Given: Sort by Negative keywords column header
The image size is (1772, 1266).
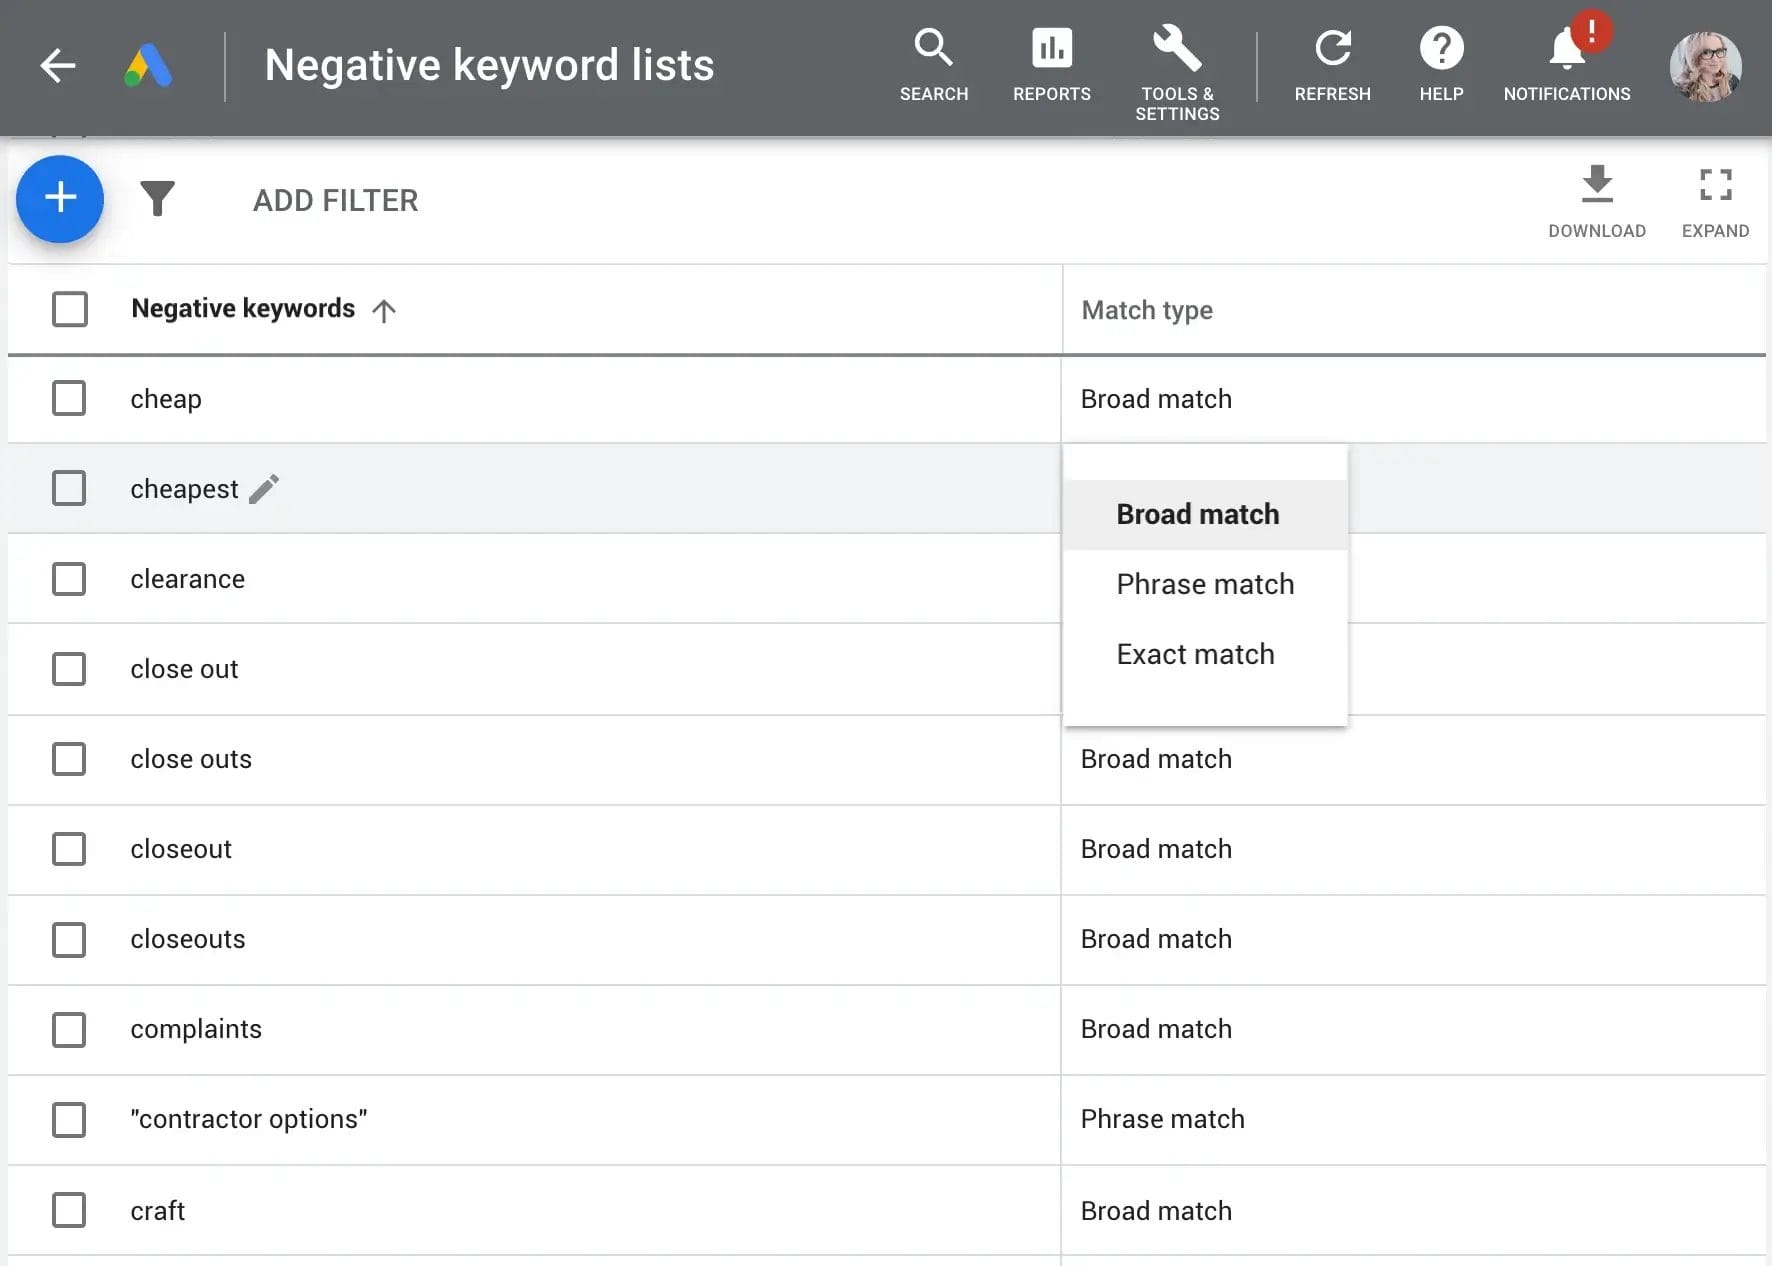Looking at the screenshot, I should tap(243, 309).
